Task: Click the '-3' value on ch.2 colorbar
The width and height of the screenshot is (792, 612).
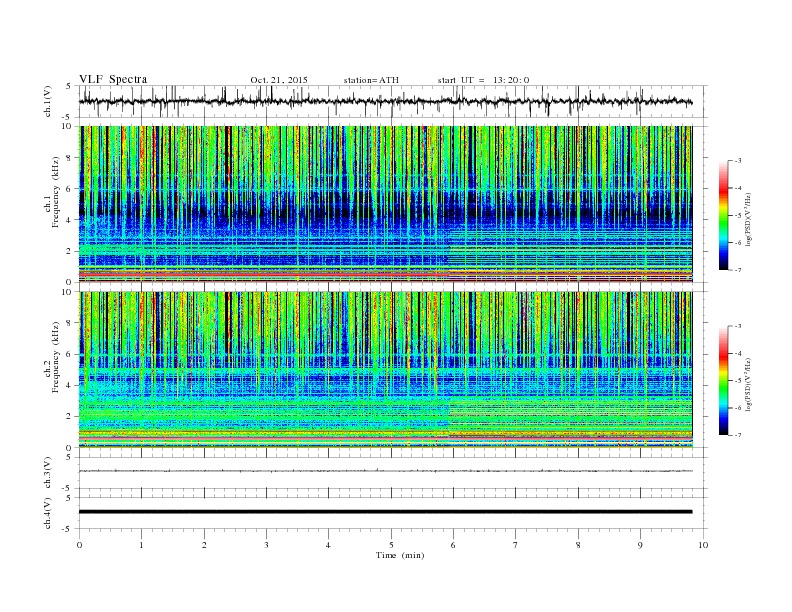Action: pyautogui.click(x=738, y=326)
